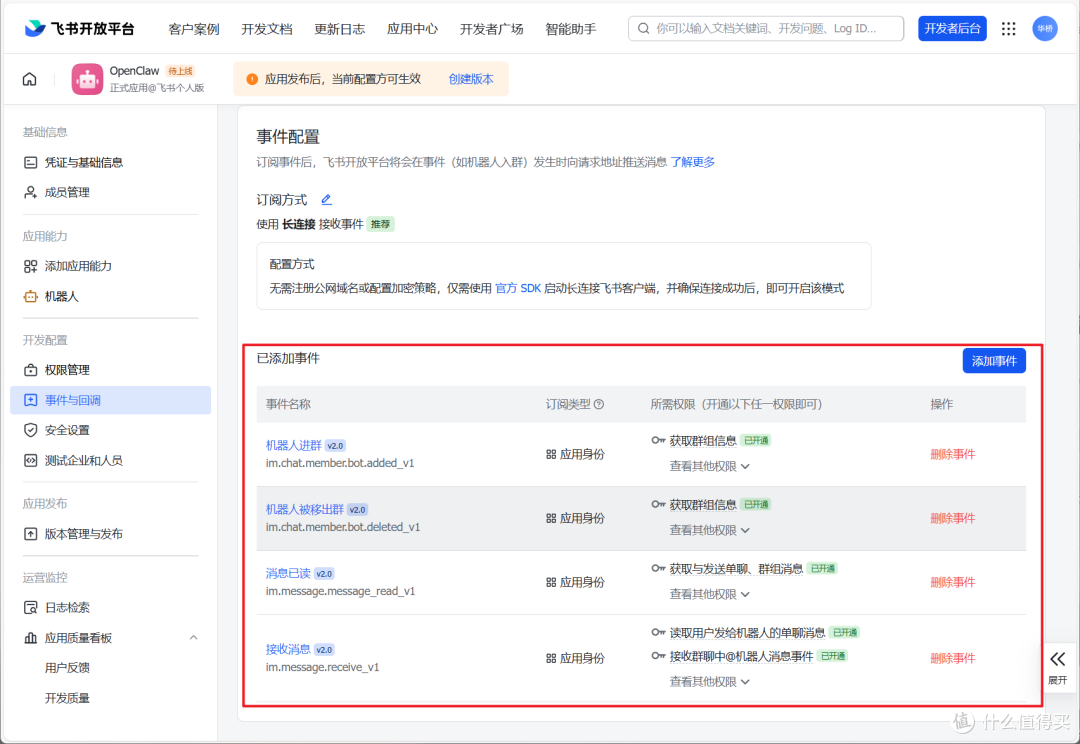Viewport: 1080px width, 744px height.
Task: Click the 获取与发送单聊、群组消息 permission text
Action: (x=736, y=569)
